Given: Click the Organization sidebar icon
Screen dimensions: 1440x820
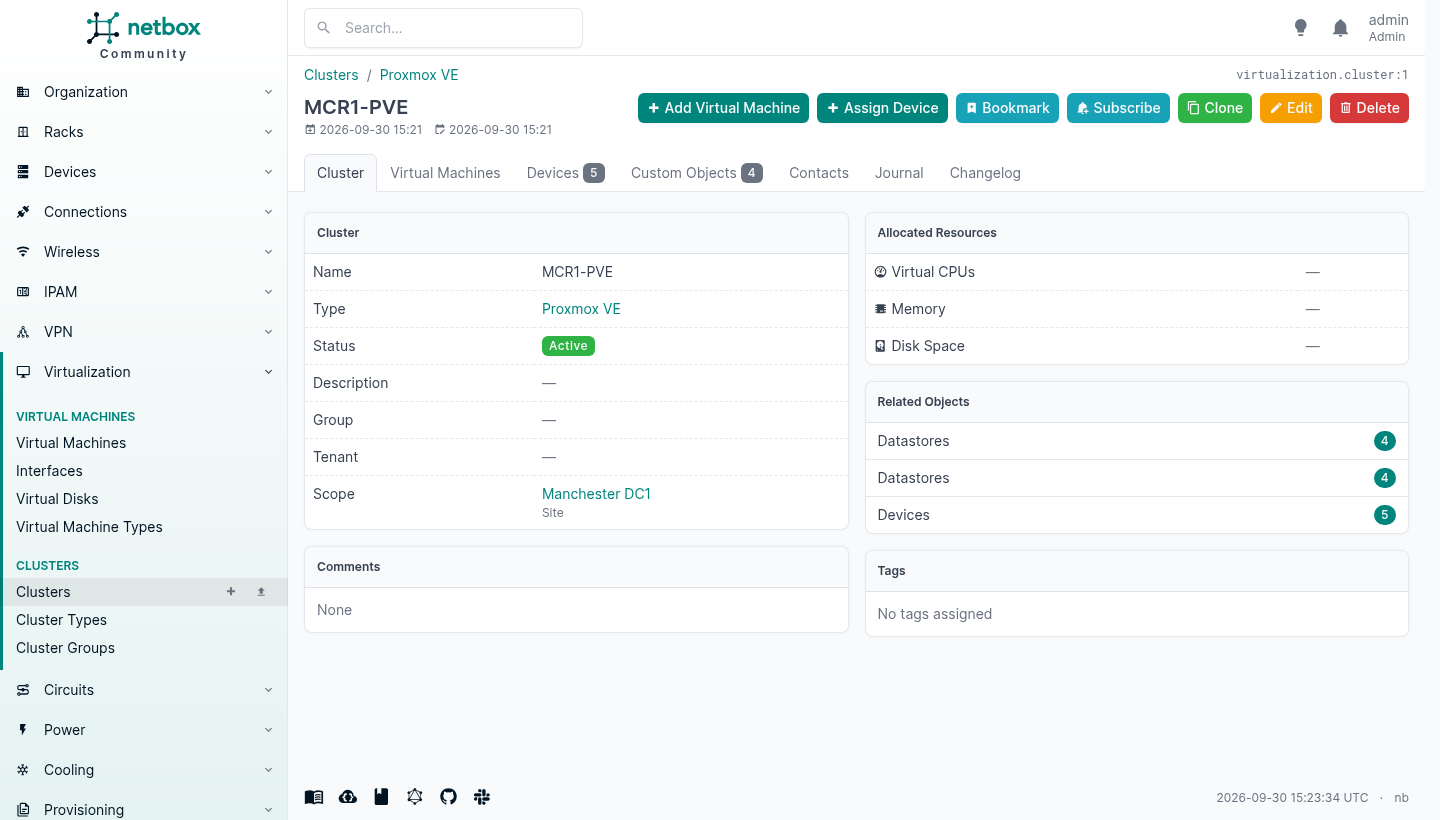Looking at the screenshot, I should coord(23,92).
